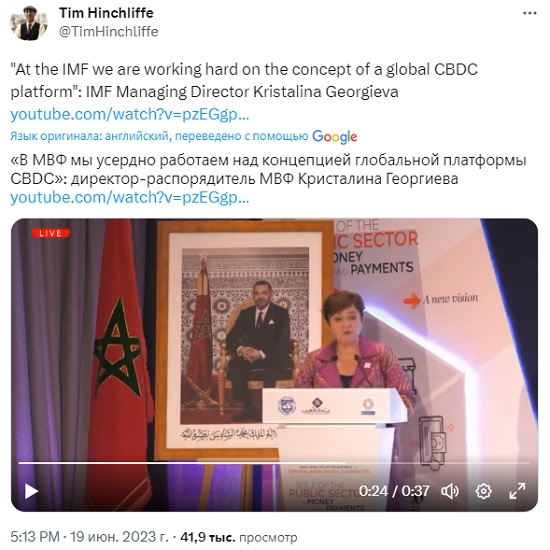Click the Russian translated tweet text

[268, 169]
